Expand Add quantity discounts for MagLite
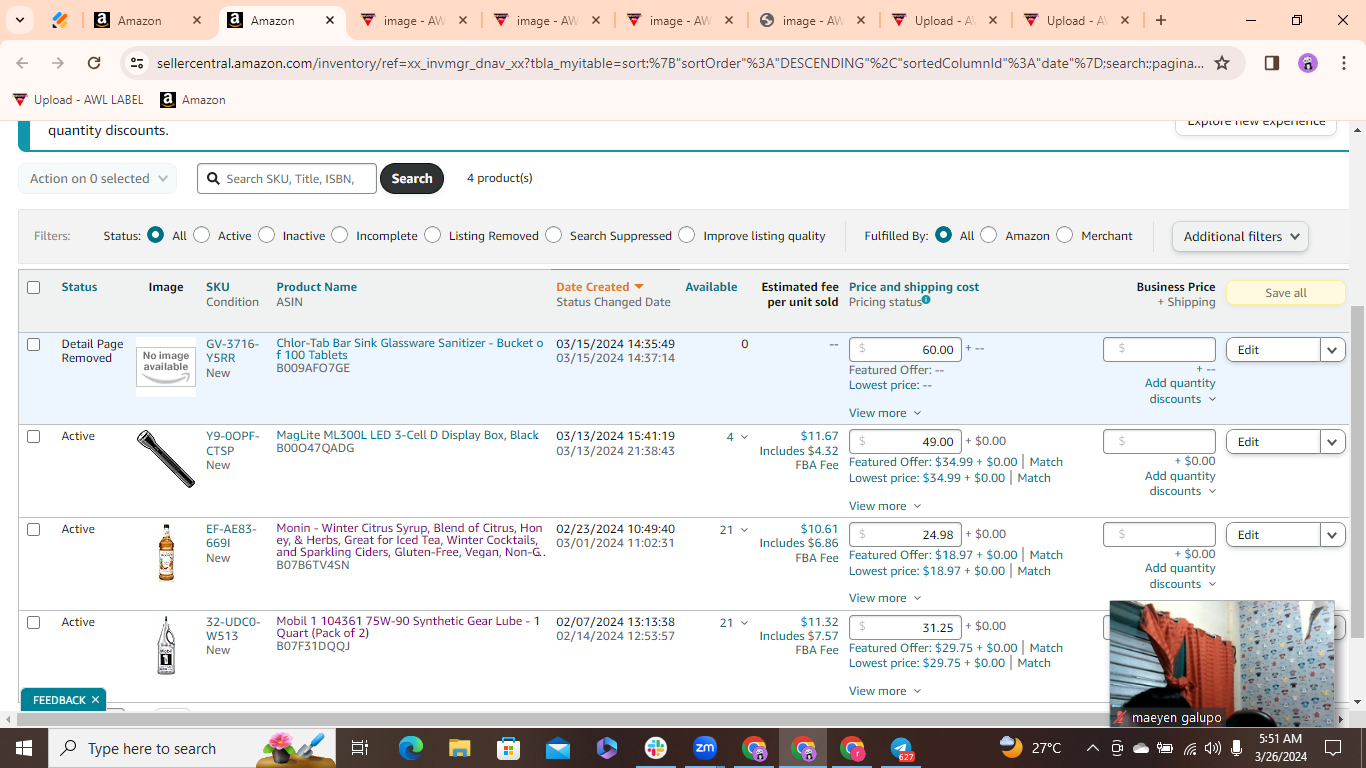This screenshot has height=768, width=1366. pos(1180,483)
